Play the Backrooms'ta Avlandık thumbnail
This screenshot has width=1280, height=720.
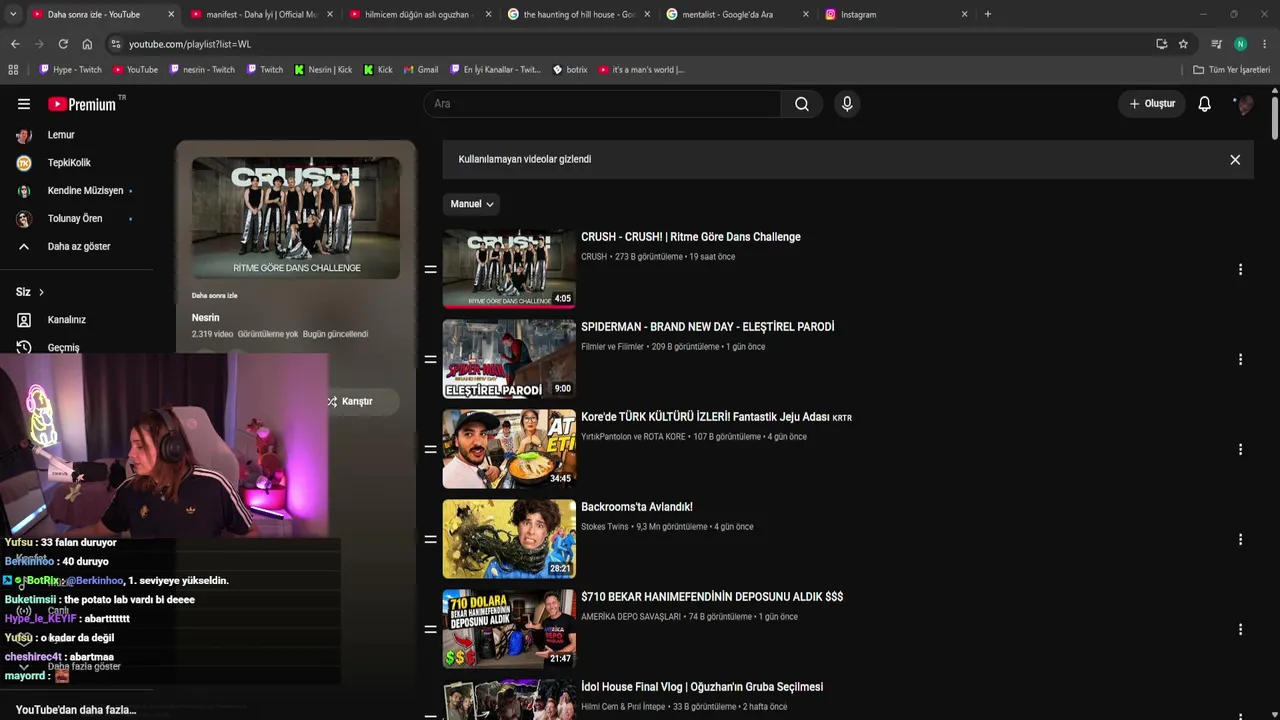pyautogui.click(x=509, y=539)
